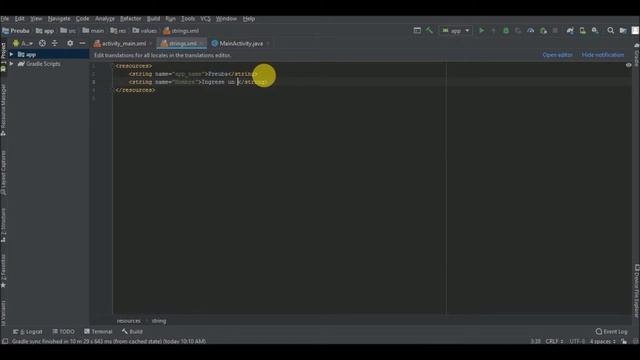Screen dimensions: 640x360
Task: Open the CRLF line separator selector
Action: (x=554, y=341)
